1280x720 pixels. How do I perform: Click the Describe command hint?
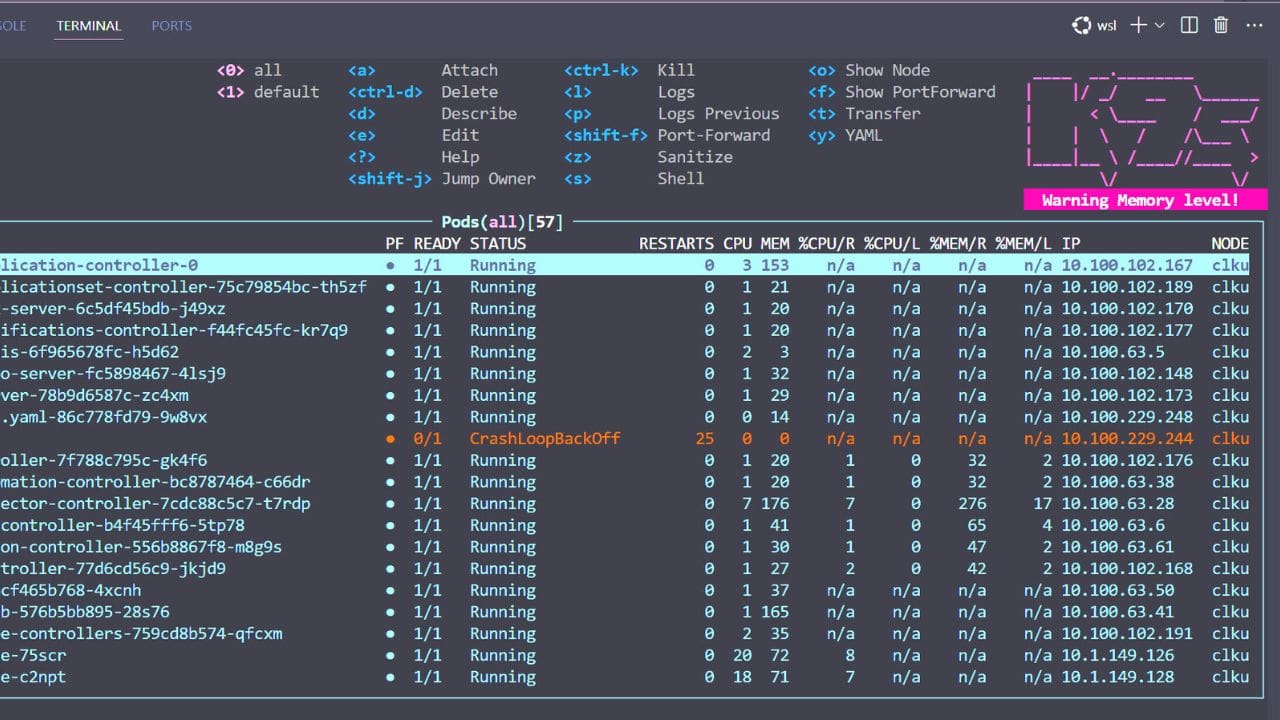tap(479, 114)
